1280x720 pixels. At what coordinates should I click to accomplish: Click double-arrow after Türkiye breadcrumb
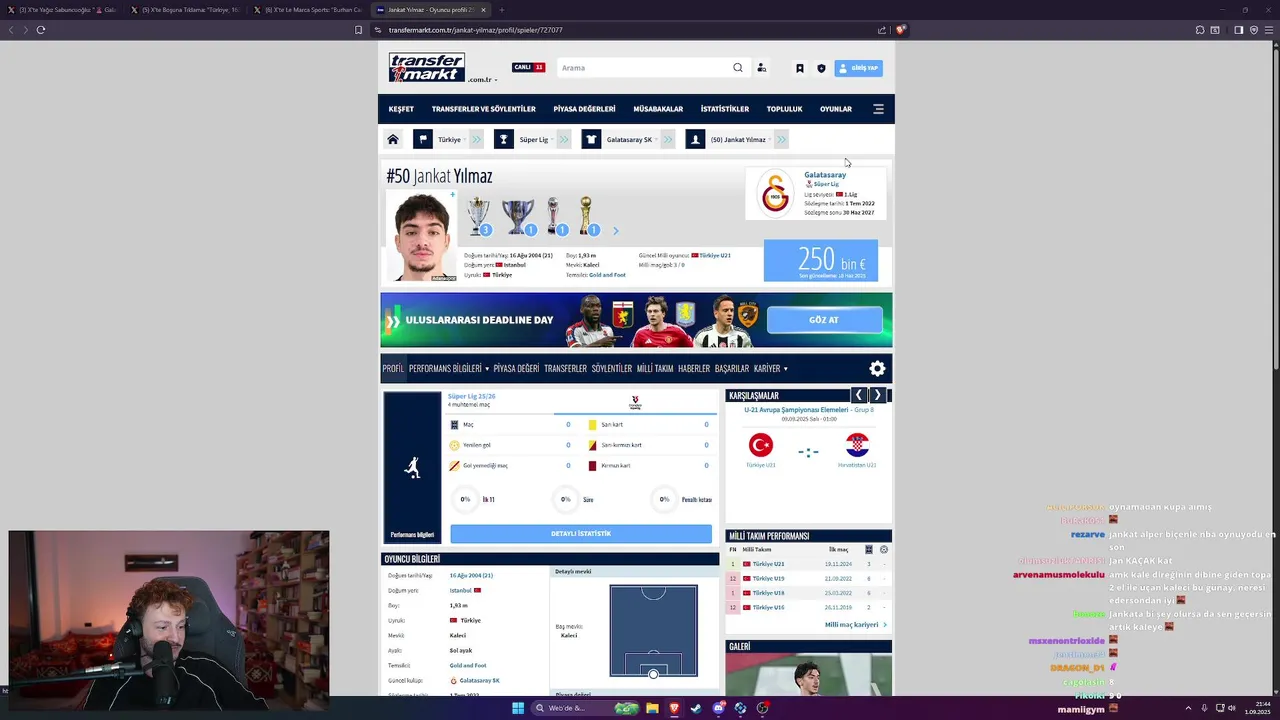pyautogui.click(x=476, y=139)
